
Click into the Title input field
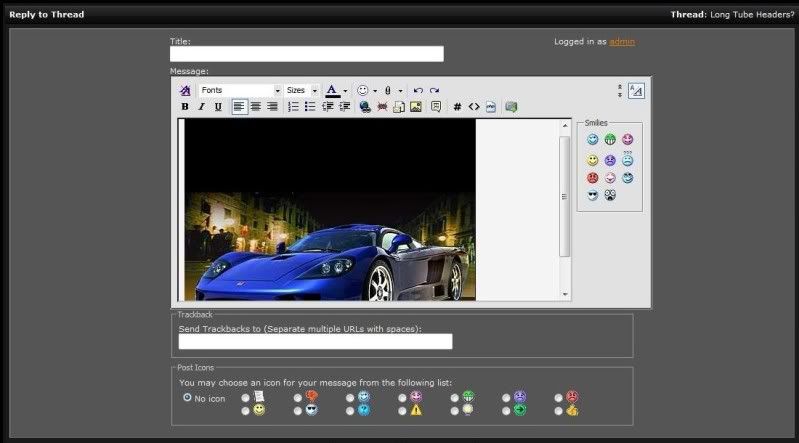307,54
